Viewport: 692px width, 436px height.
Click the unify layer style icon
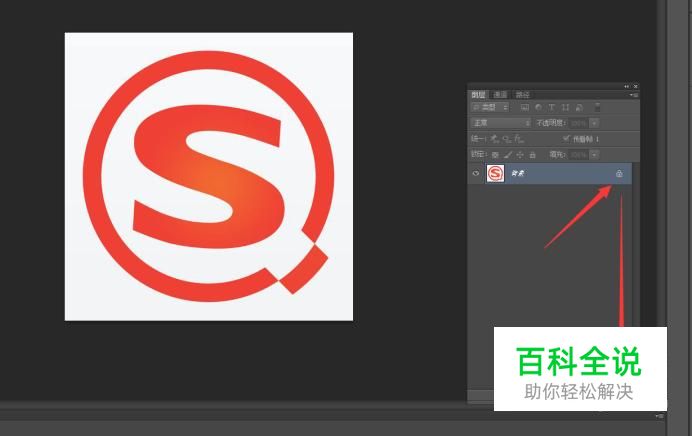tap(519, 139)
